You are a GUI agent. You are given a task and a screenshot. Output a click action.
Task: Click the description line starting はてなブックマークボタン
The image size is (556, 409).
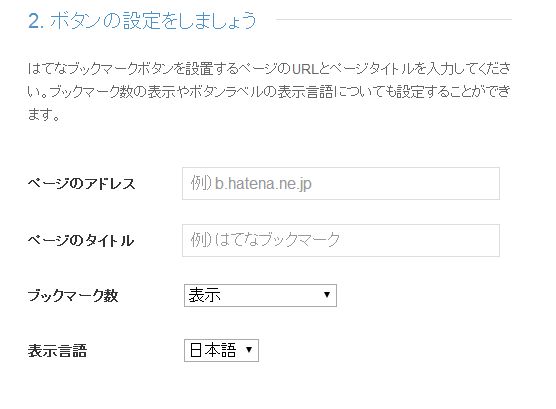[269, 68]
